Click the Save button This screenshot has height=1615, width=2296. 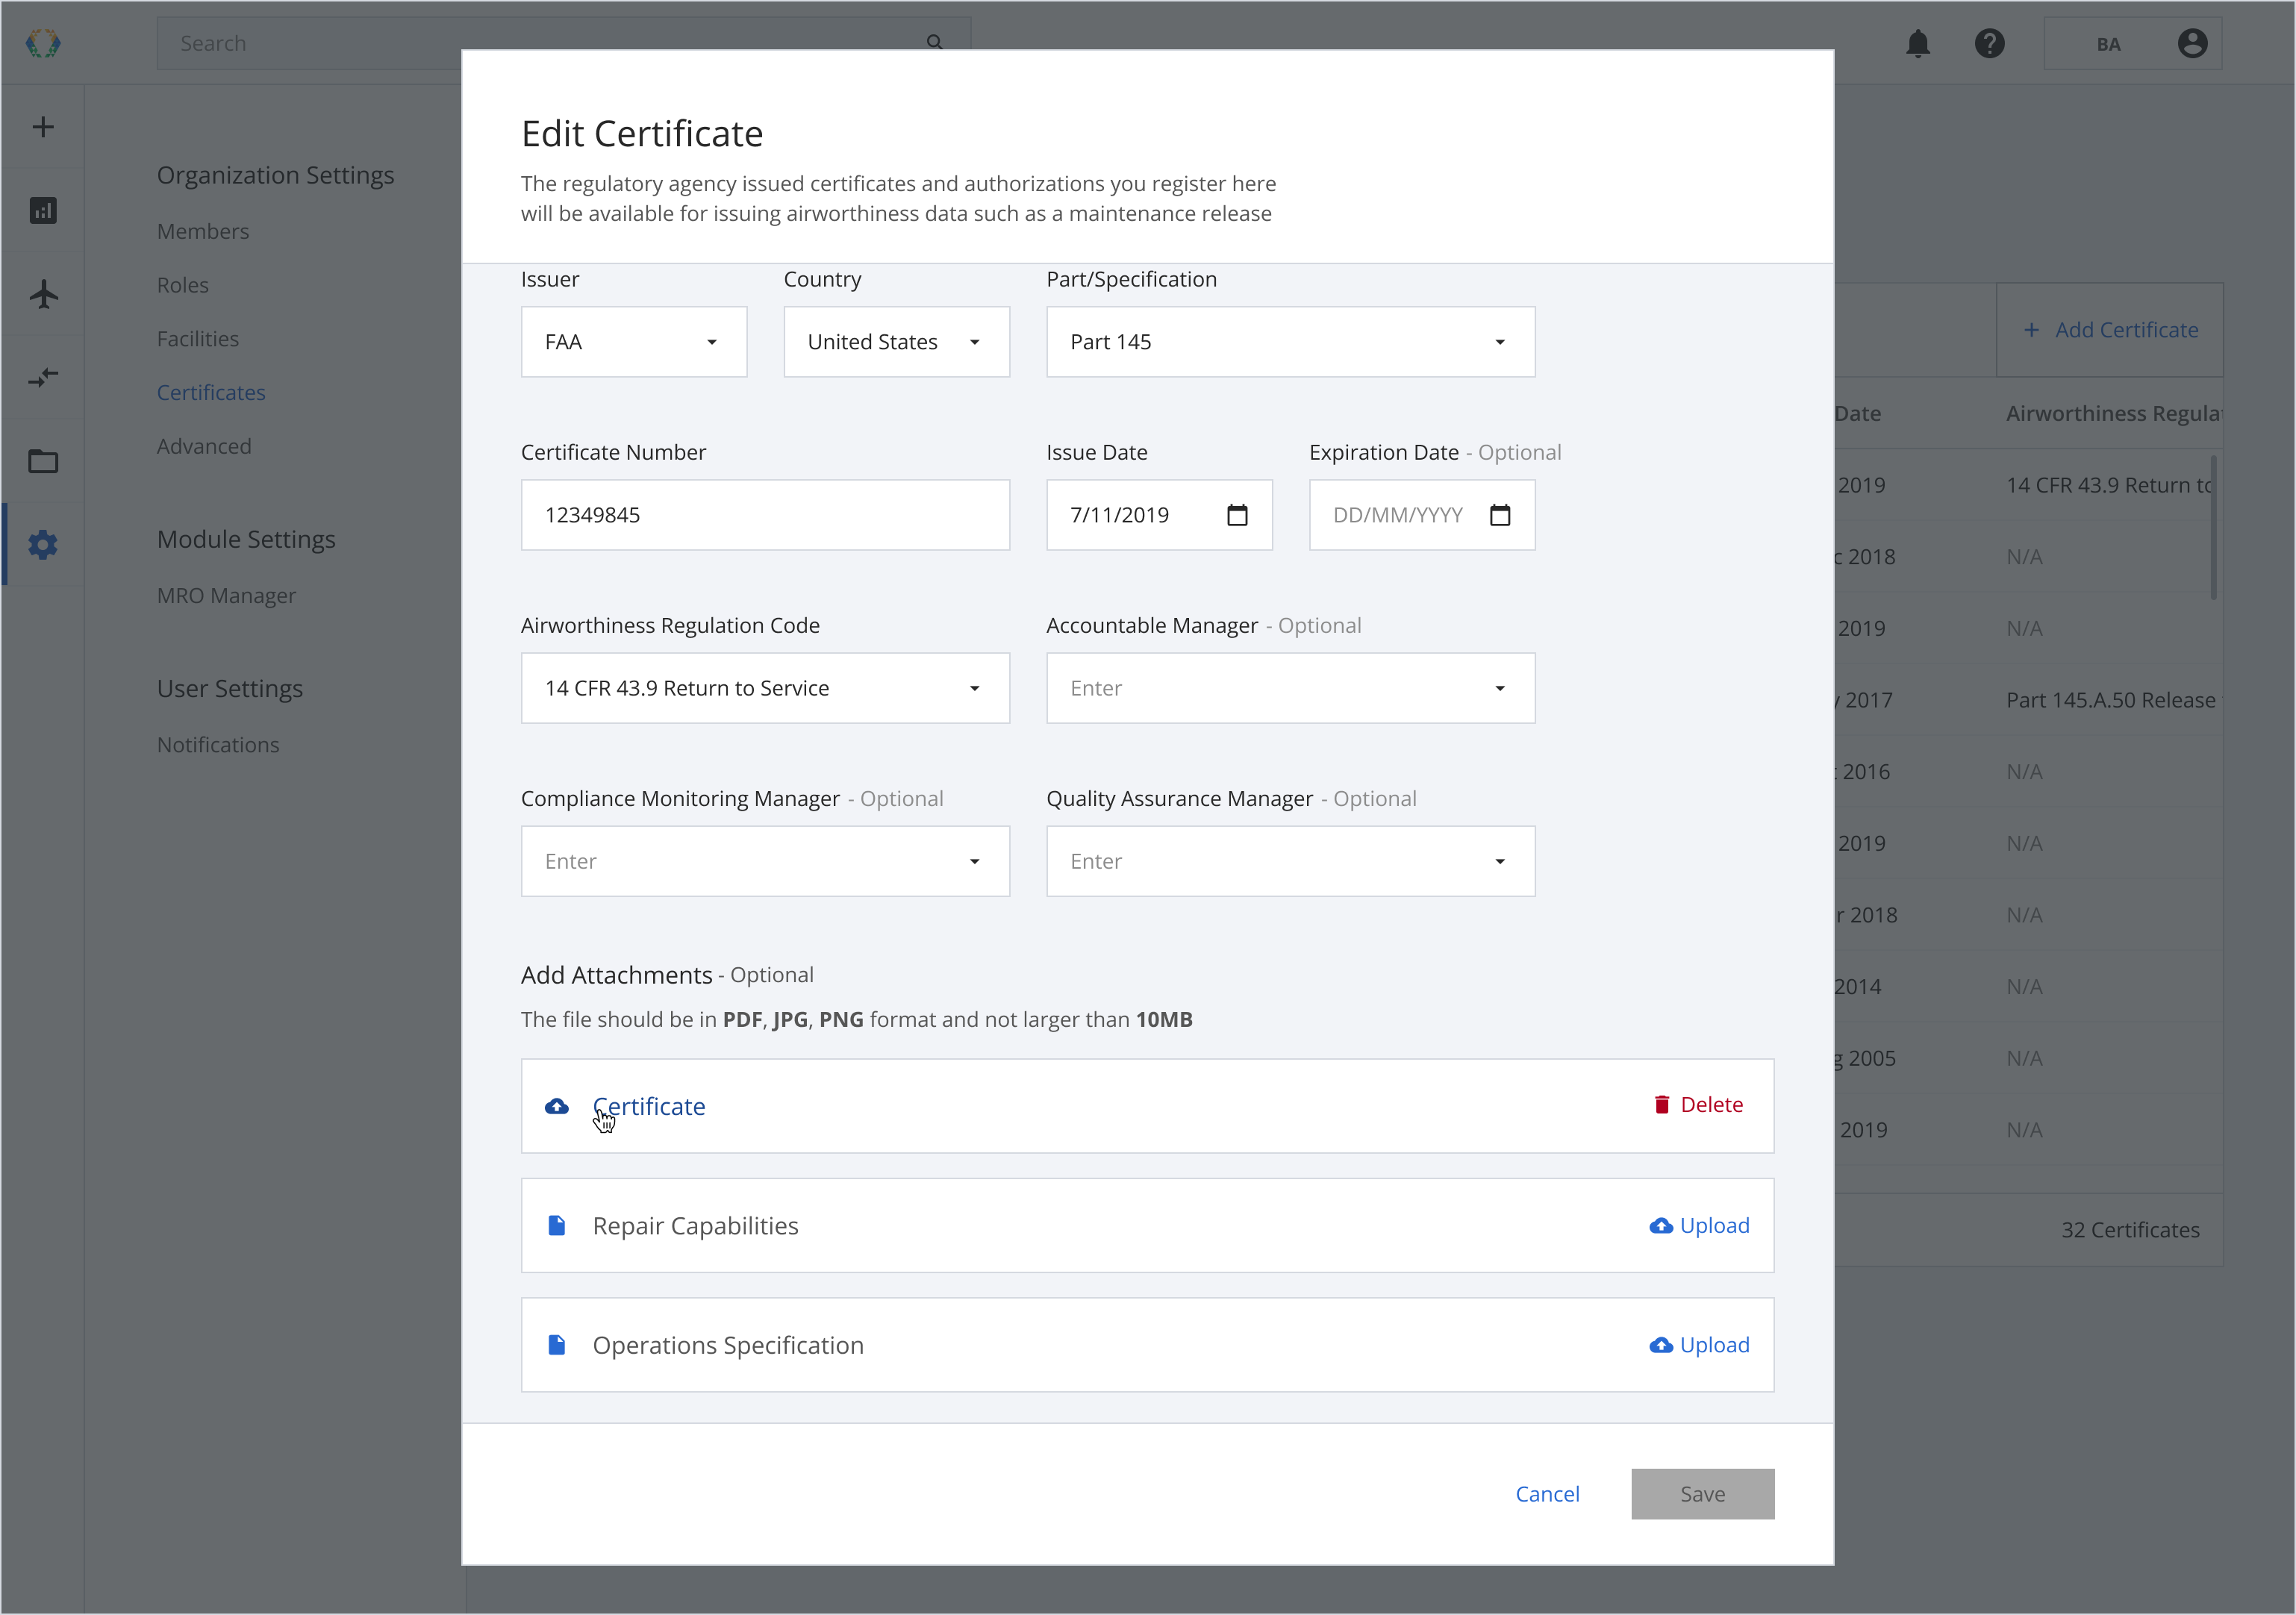pyautogui.click(x=1702, y=1494)
